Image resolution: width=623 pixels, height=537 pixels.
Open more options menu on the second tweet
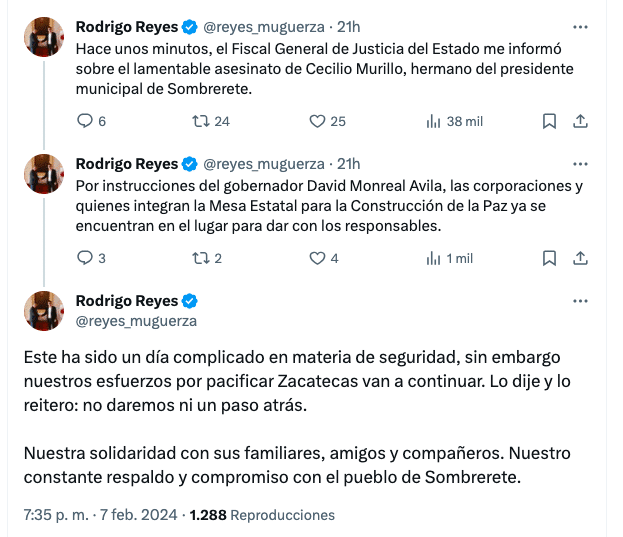pos(580,163)
